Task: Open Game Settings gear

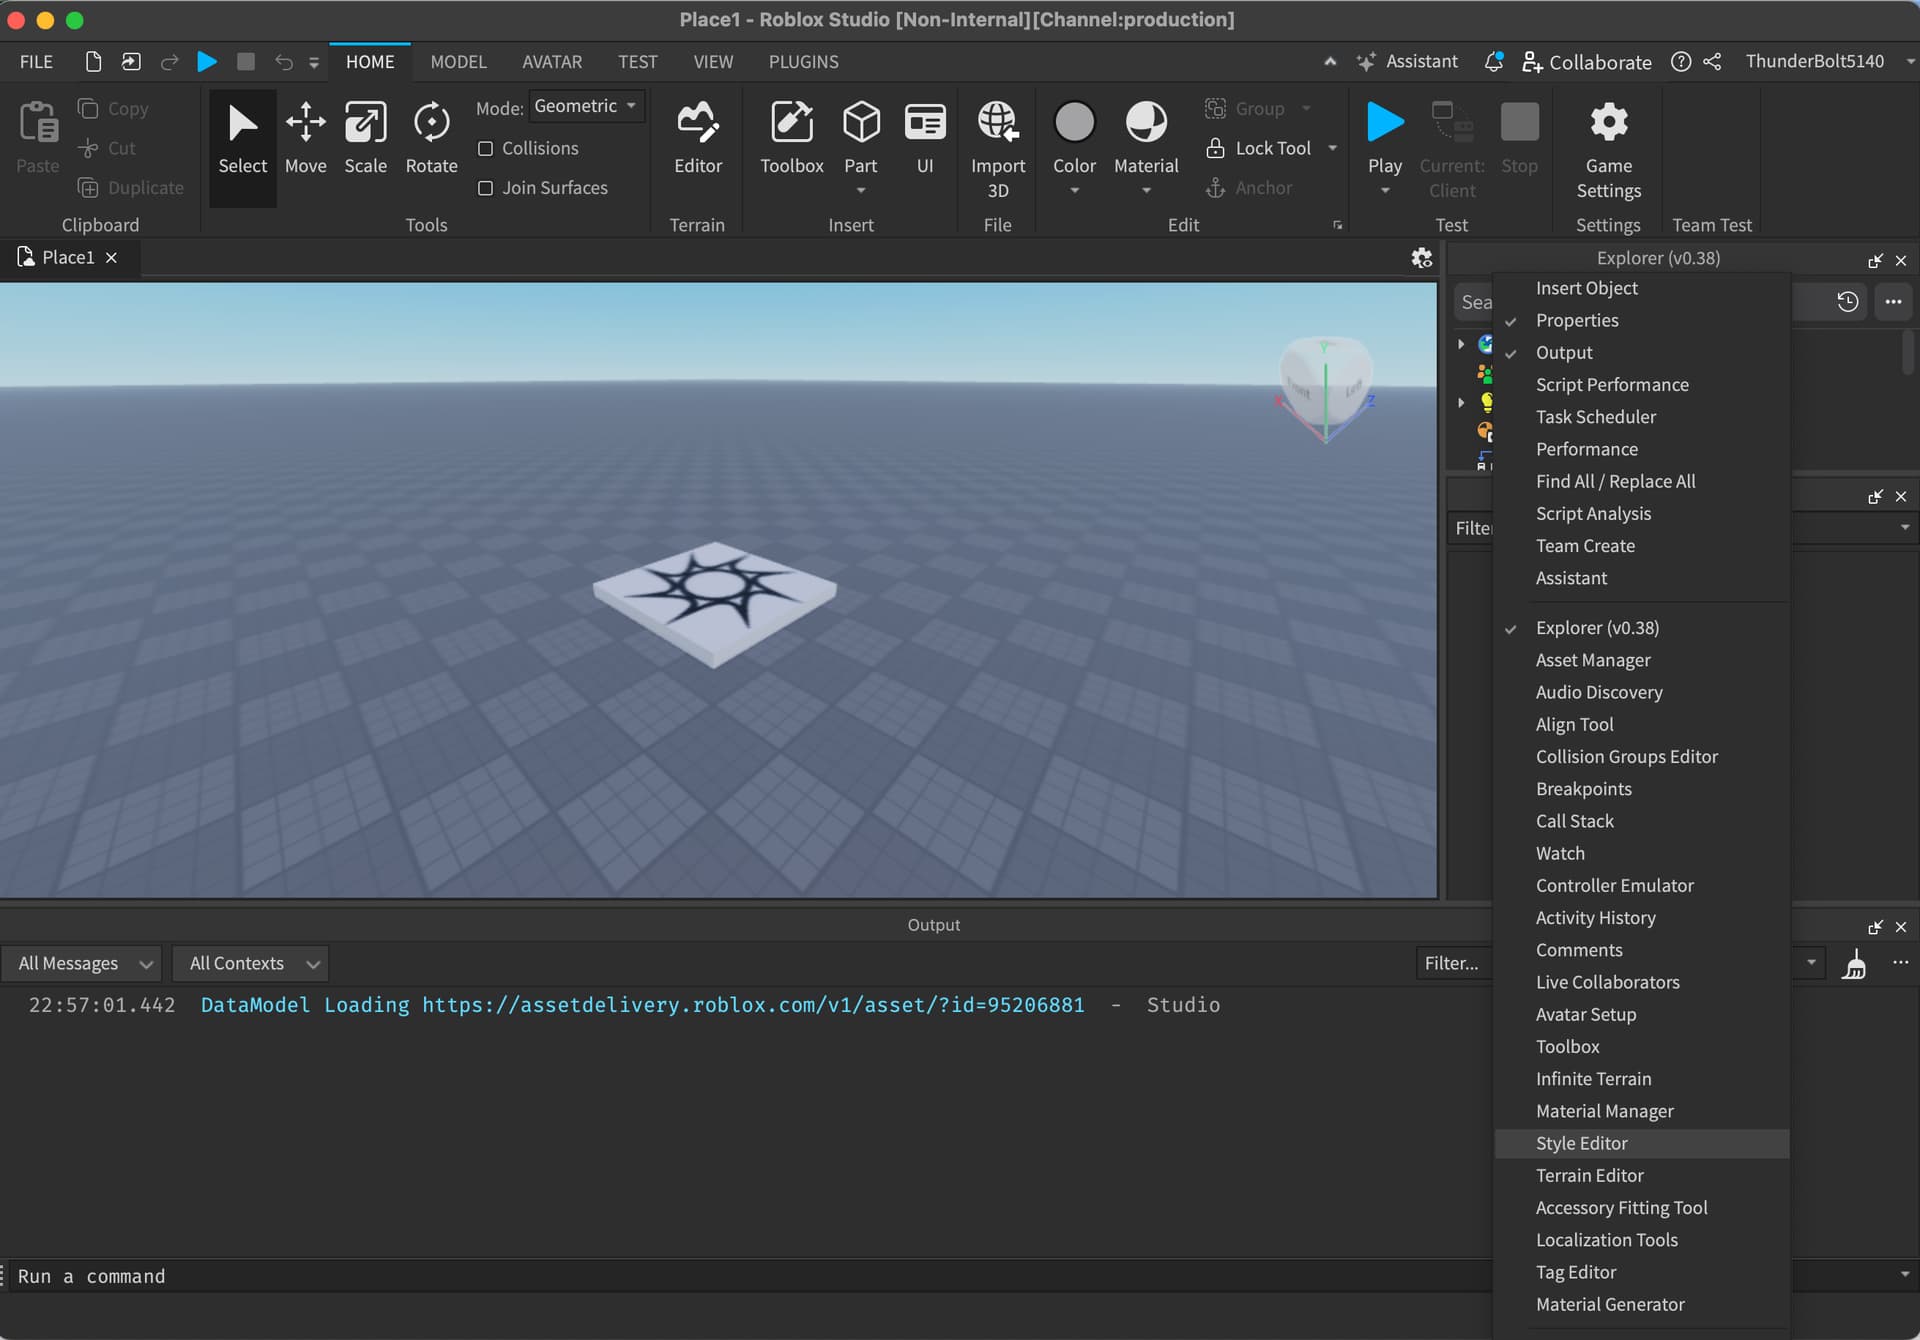Action: (x=1608, y=125)
